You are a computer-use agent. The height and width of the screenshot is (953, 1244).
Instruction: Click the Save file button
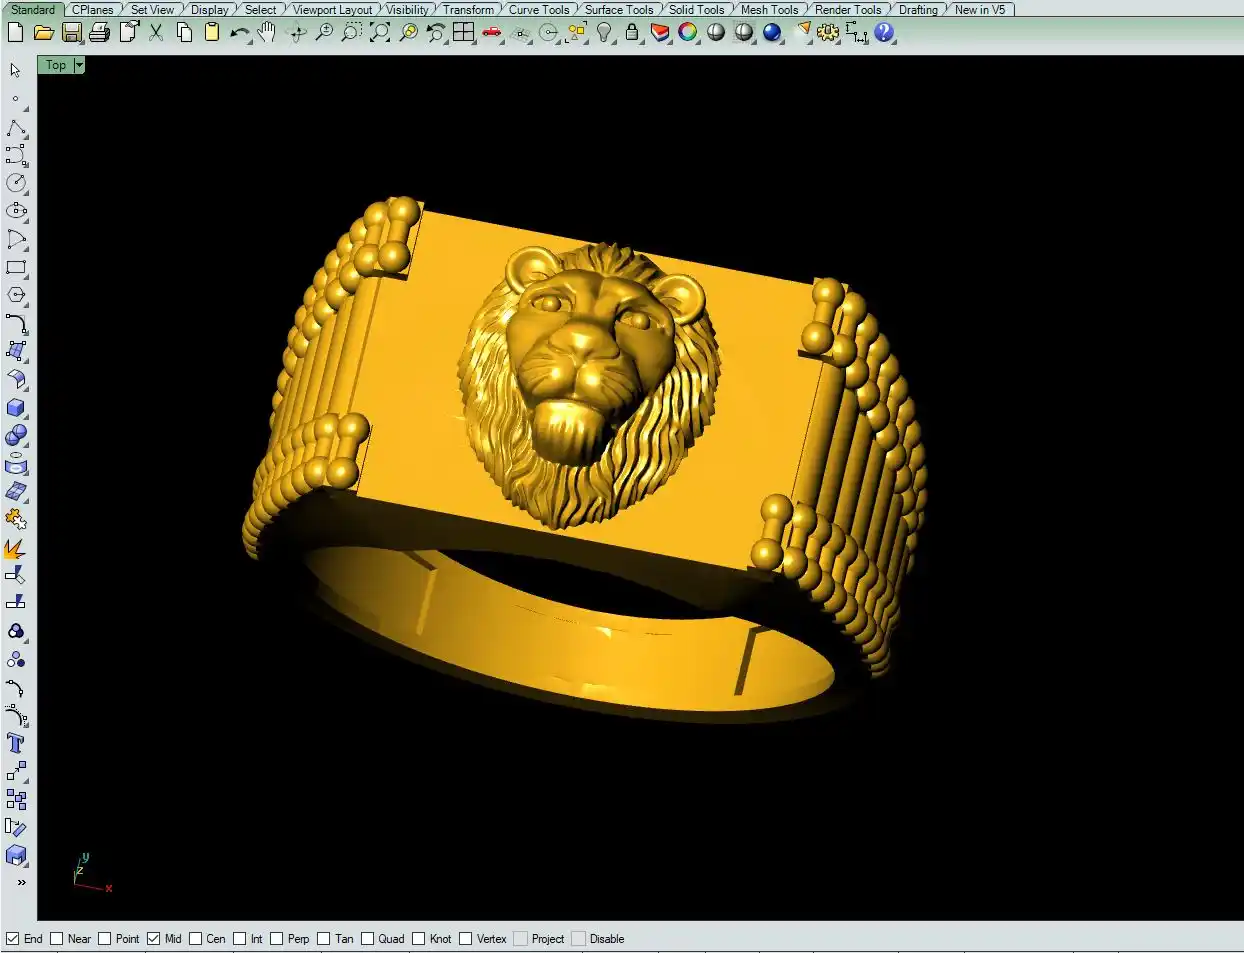click(x=71, y=32)
